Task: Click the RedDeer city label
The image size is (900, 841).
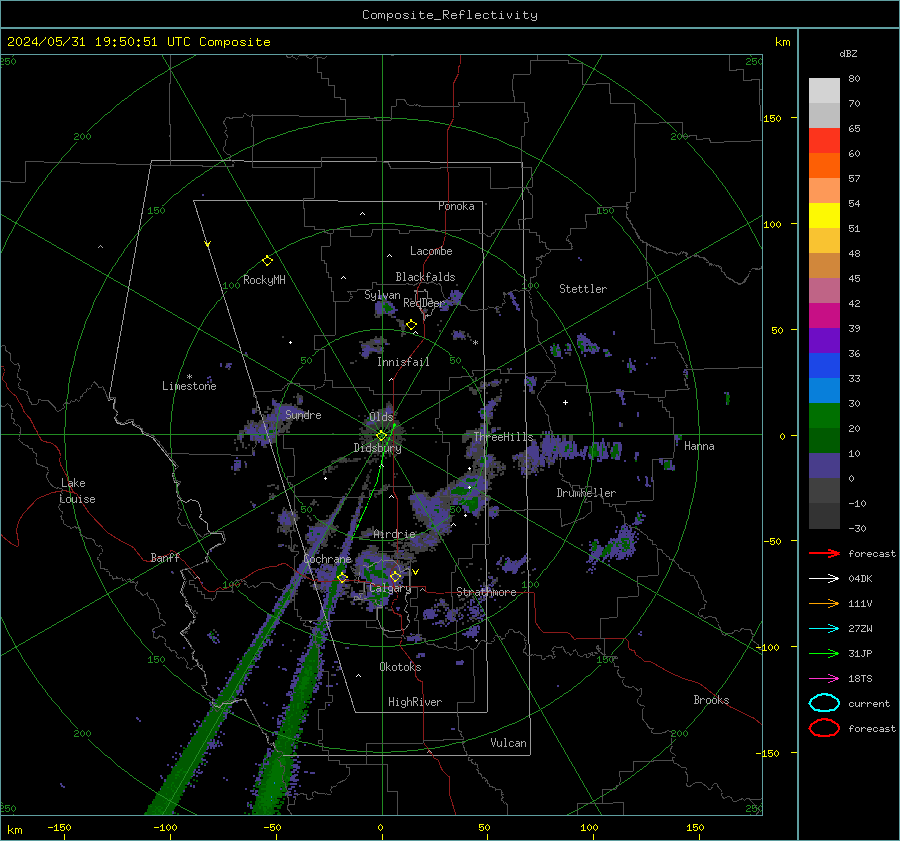Action: (424, 303)
